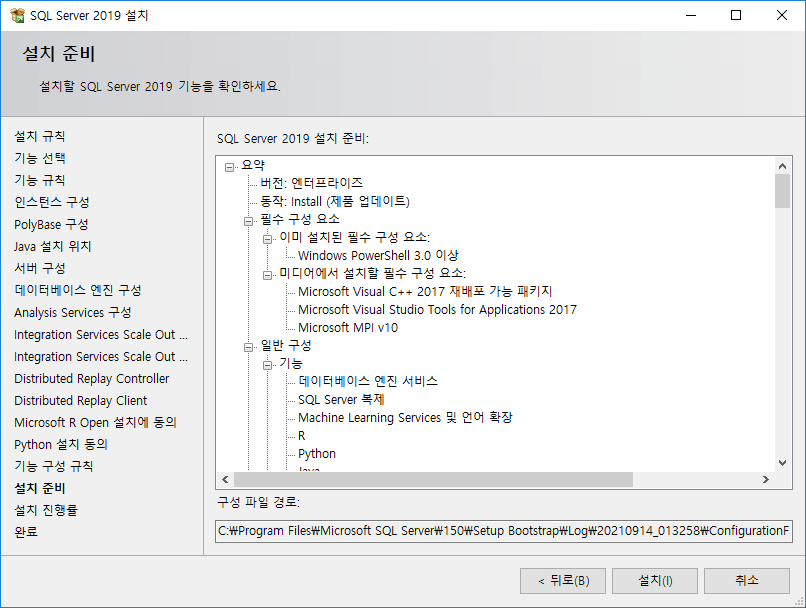Screen dimensions: 806x608
Task: Start installation with the 설치(I) button
Action: (655, 581)
